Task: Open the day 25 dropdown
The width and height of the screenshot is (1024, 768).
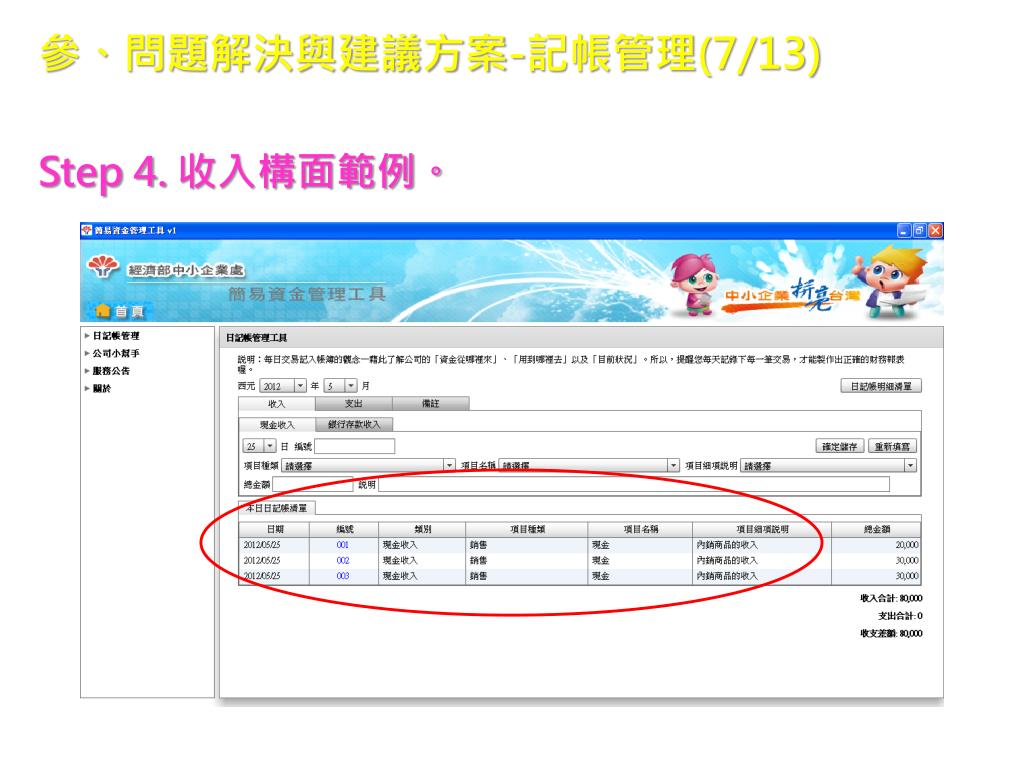Action: [x=270, y=446]
